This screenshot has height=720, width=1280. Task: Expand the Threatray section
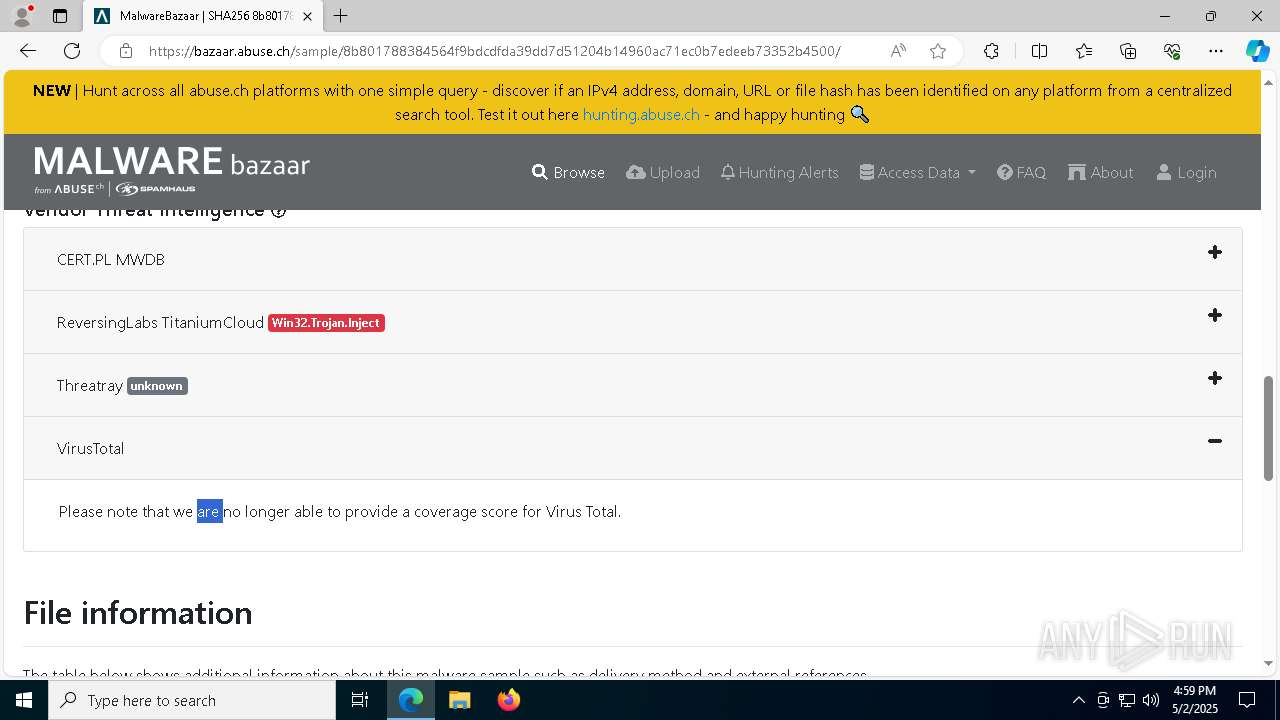[1215, 379]
